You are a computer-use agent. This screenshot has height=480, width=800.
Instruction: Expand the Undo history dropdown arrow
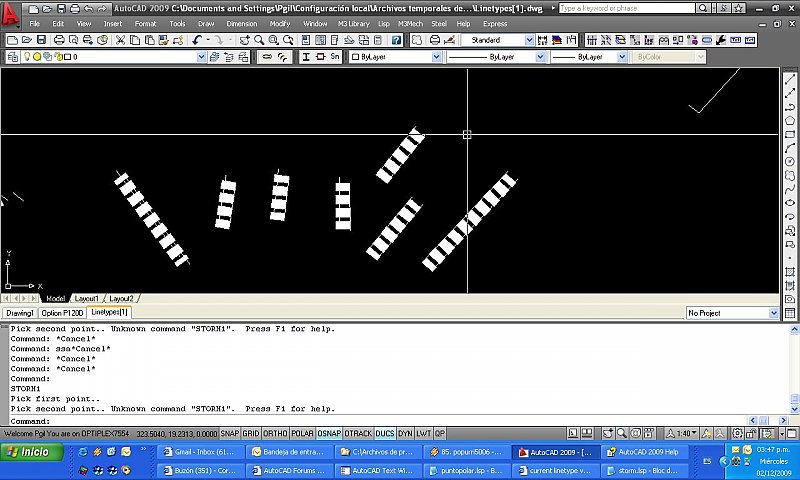208,40
